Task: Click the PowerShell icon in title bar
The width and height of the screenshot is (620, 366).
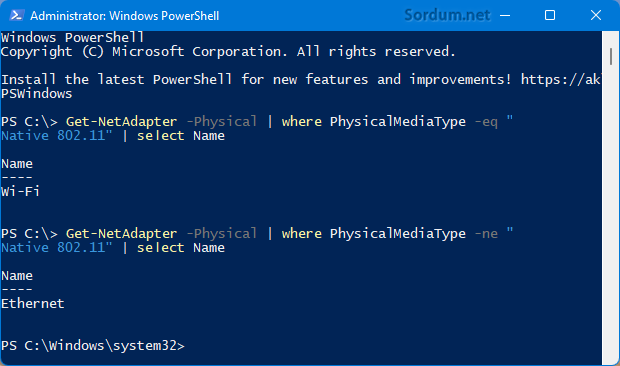Action: (x=16, y=15)
